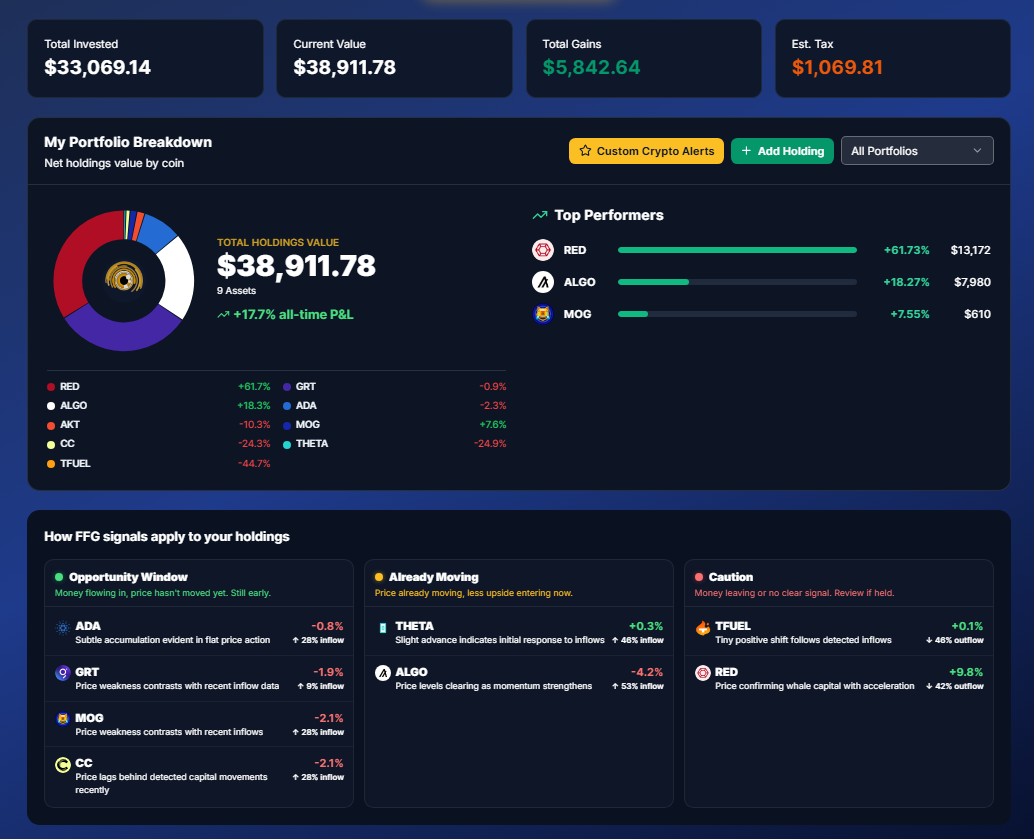Click the Add Holding button
This screenshot has height=839, width=1034.
pos(782,150)
